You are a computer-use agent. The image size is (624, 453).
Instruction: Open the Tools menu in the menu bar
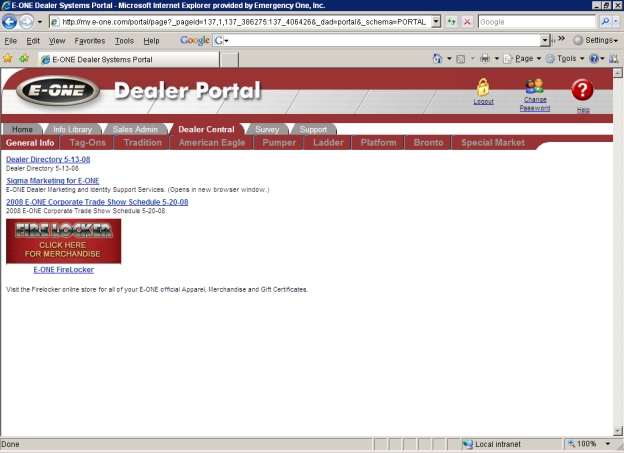(124, 41)
